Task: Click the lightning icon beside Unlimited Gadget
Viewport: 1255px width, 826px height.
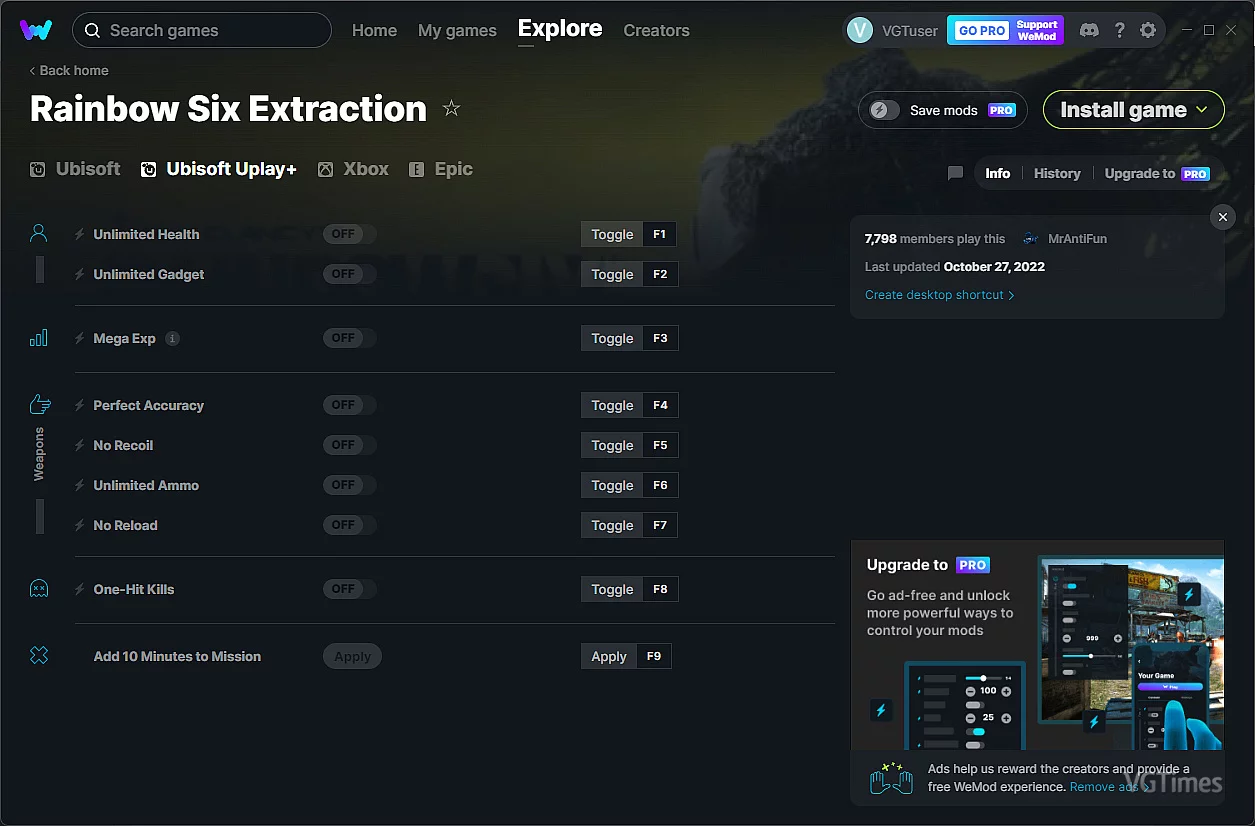Action: (x=80, y=274)
